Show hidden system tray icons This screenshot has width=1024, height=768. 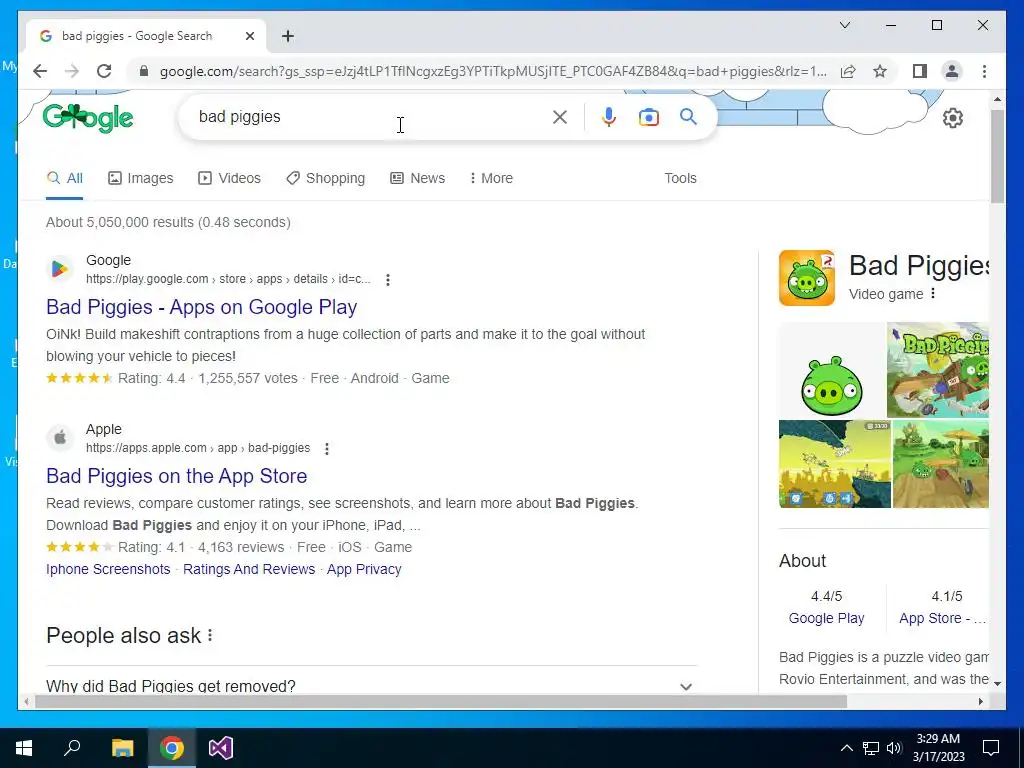pos(846,748)
